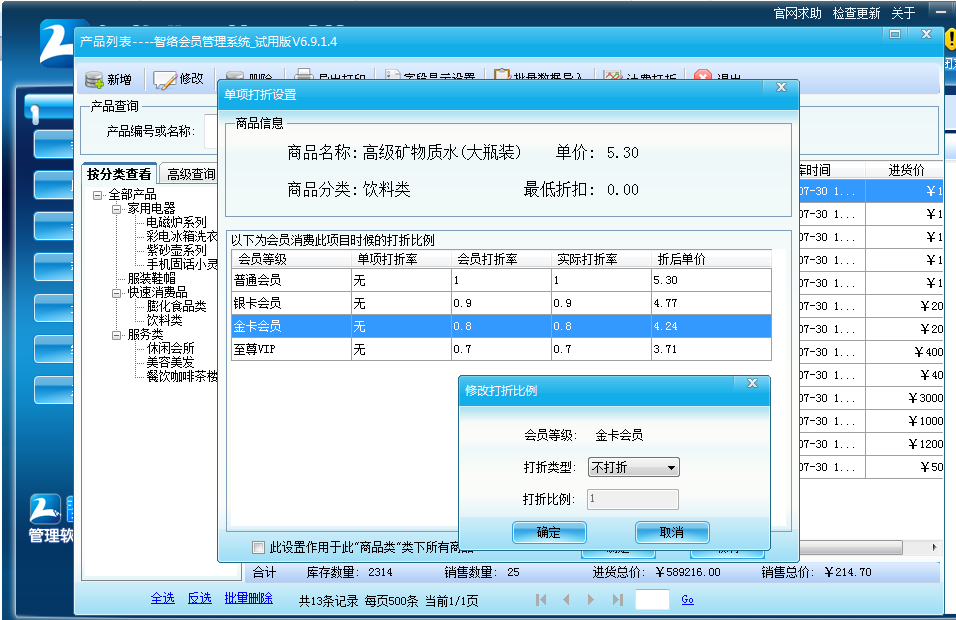Select 膨化食品类 tree item
956x620 pixels.
point(176,307)
